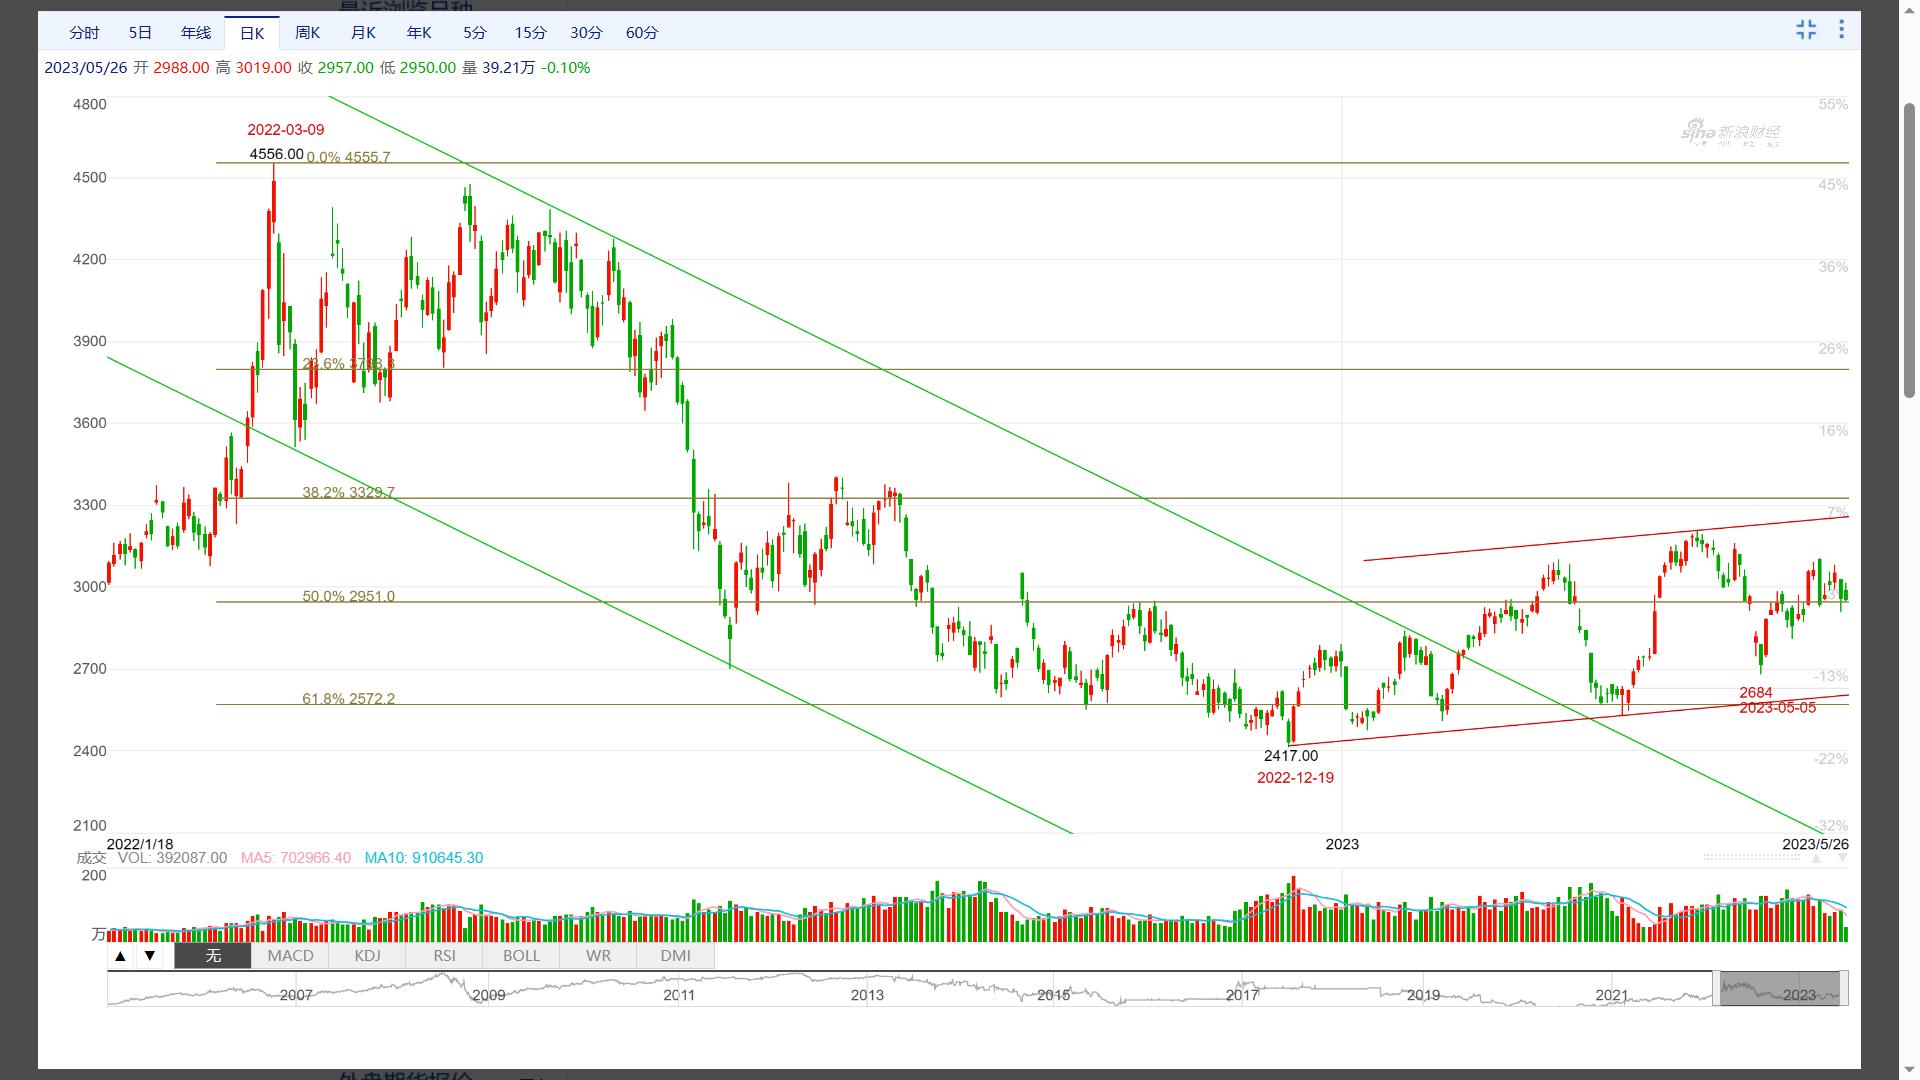Select the 60分 minute interval tab
This screenshot has height=1080, width=1920.
click(x=642, y=33)
